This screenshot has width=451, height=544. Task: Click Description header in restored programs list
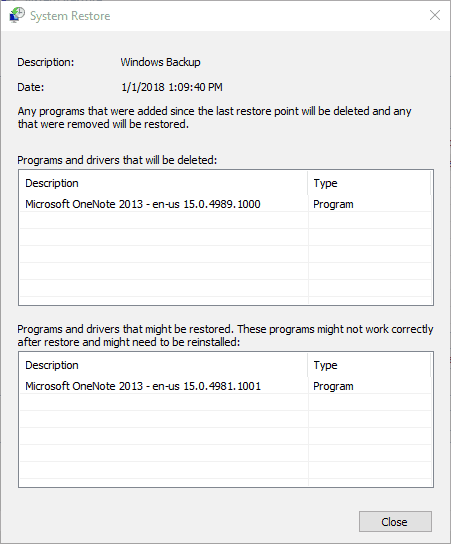[163, 365]
